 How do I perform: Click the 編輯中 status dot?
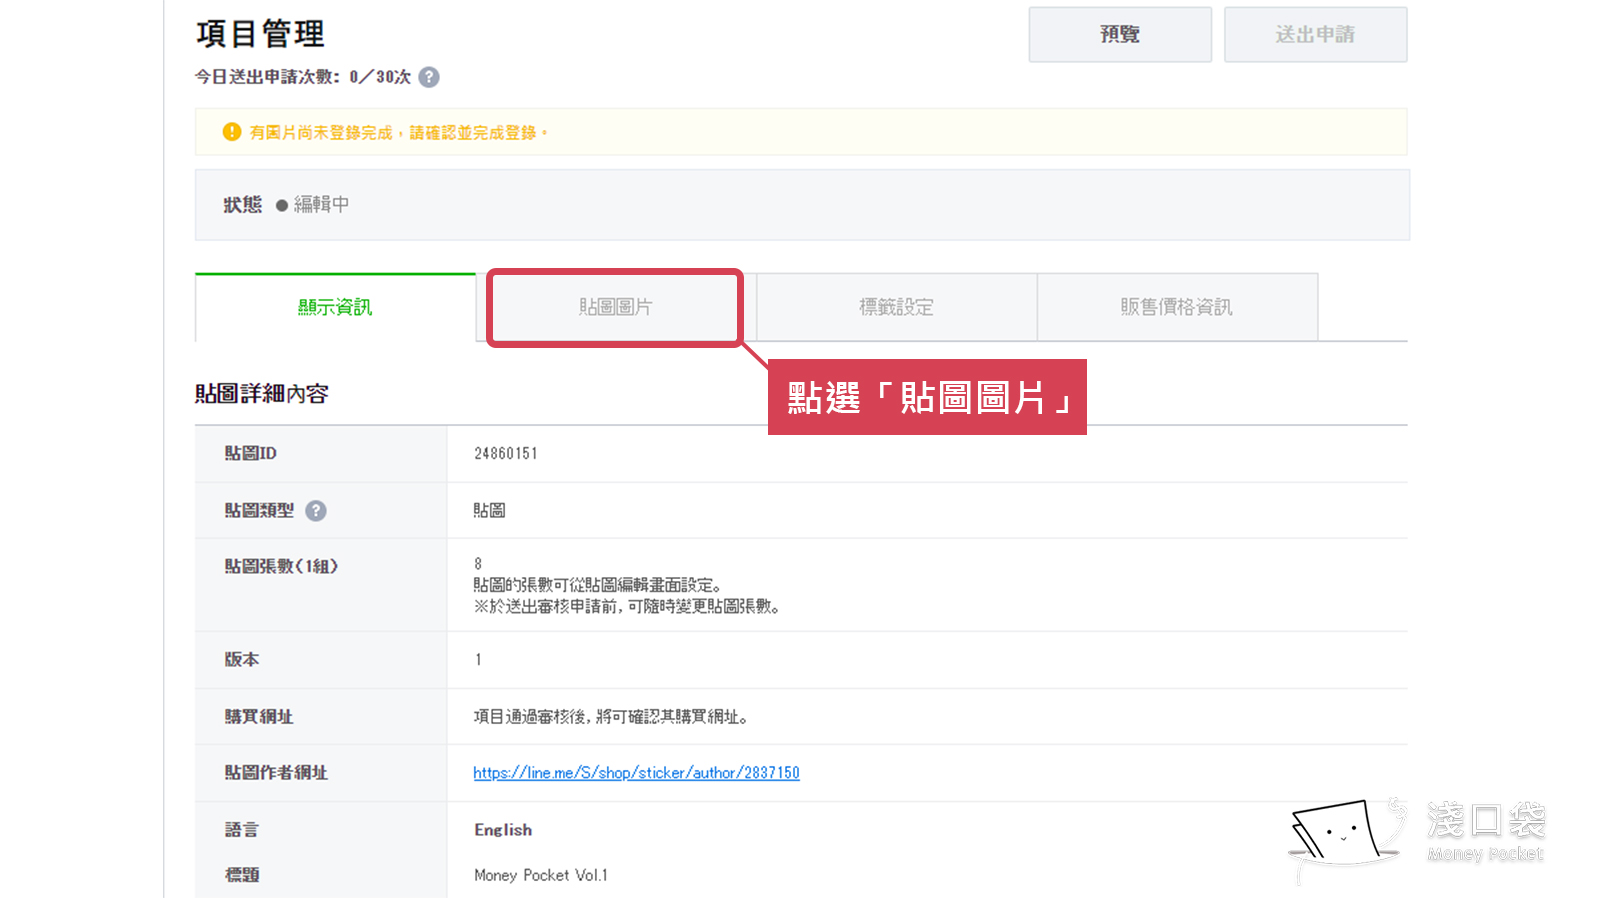tap(282, 205)
